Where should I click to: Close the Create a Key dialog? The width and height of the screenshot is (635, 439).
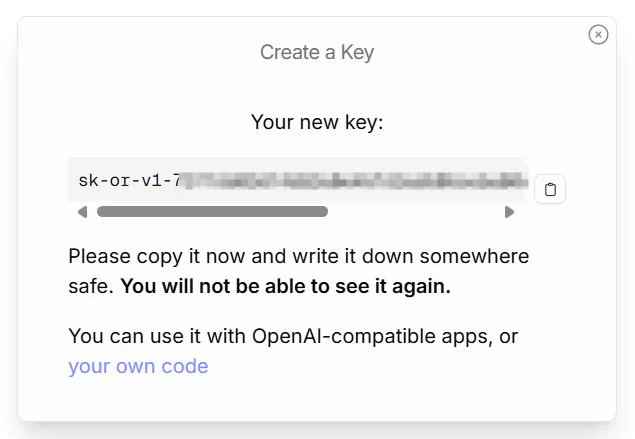pyautogui.click(x=598, y=35)
